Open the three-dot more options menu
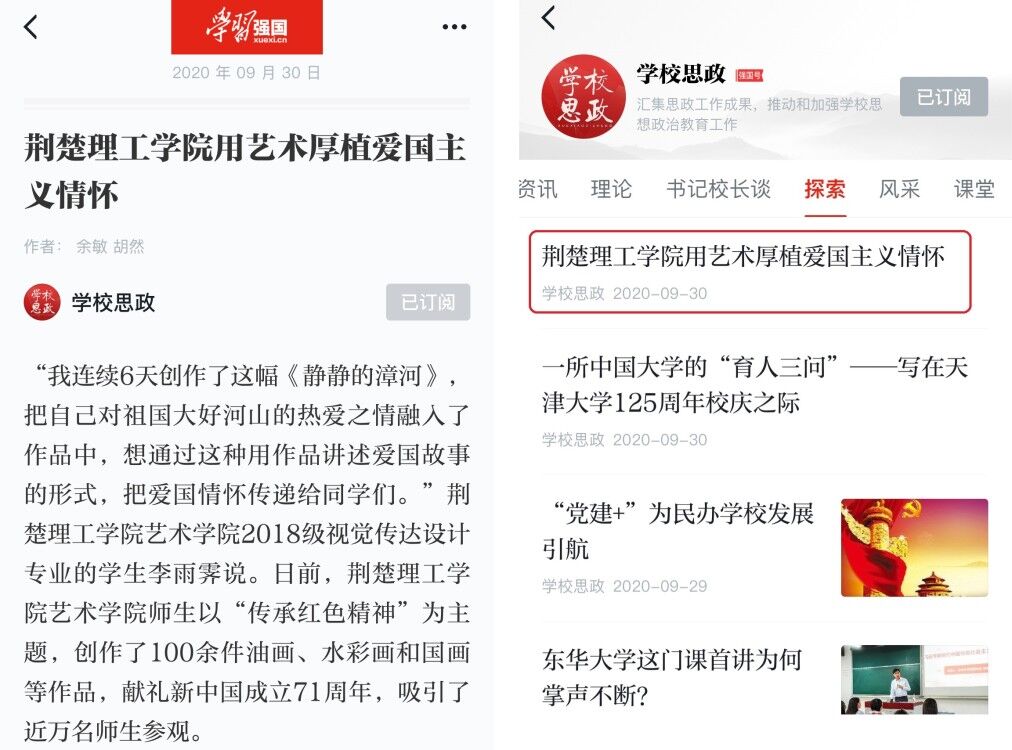The image size is (1012, 750). (x=454, y=27)
